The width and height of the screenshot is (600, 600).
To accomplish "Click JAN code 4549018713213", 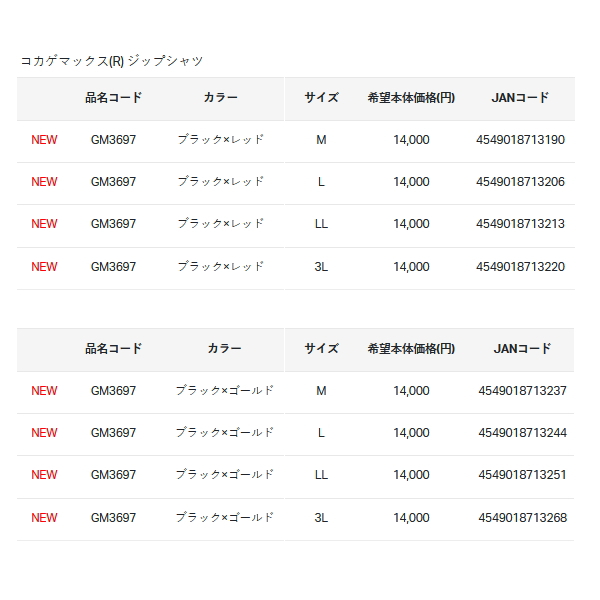I will (x=520, y=224).
